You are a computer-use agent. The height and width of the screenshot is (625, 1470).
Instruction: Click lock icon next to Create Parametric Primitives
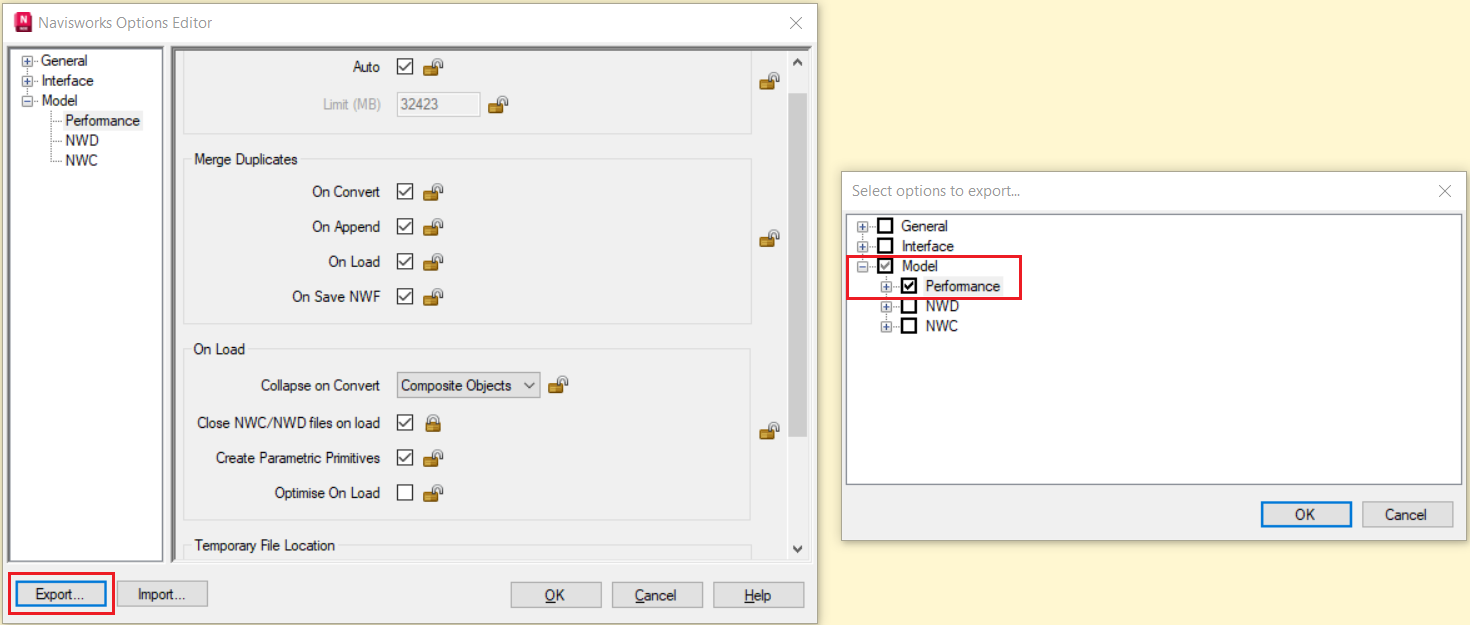tap(433, 458)
